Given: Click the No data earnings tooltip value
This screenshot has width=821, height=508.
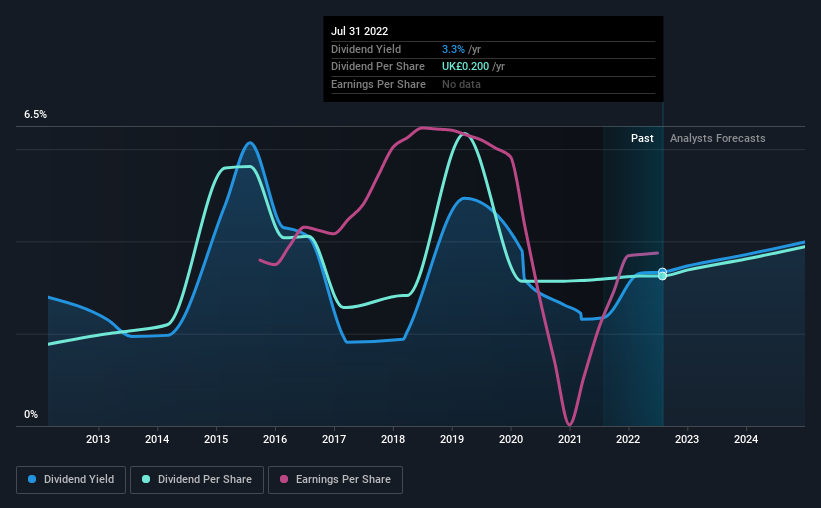Looking at the screenshot, I should [x=461, y=84].
